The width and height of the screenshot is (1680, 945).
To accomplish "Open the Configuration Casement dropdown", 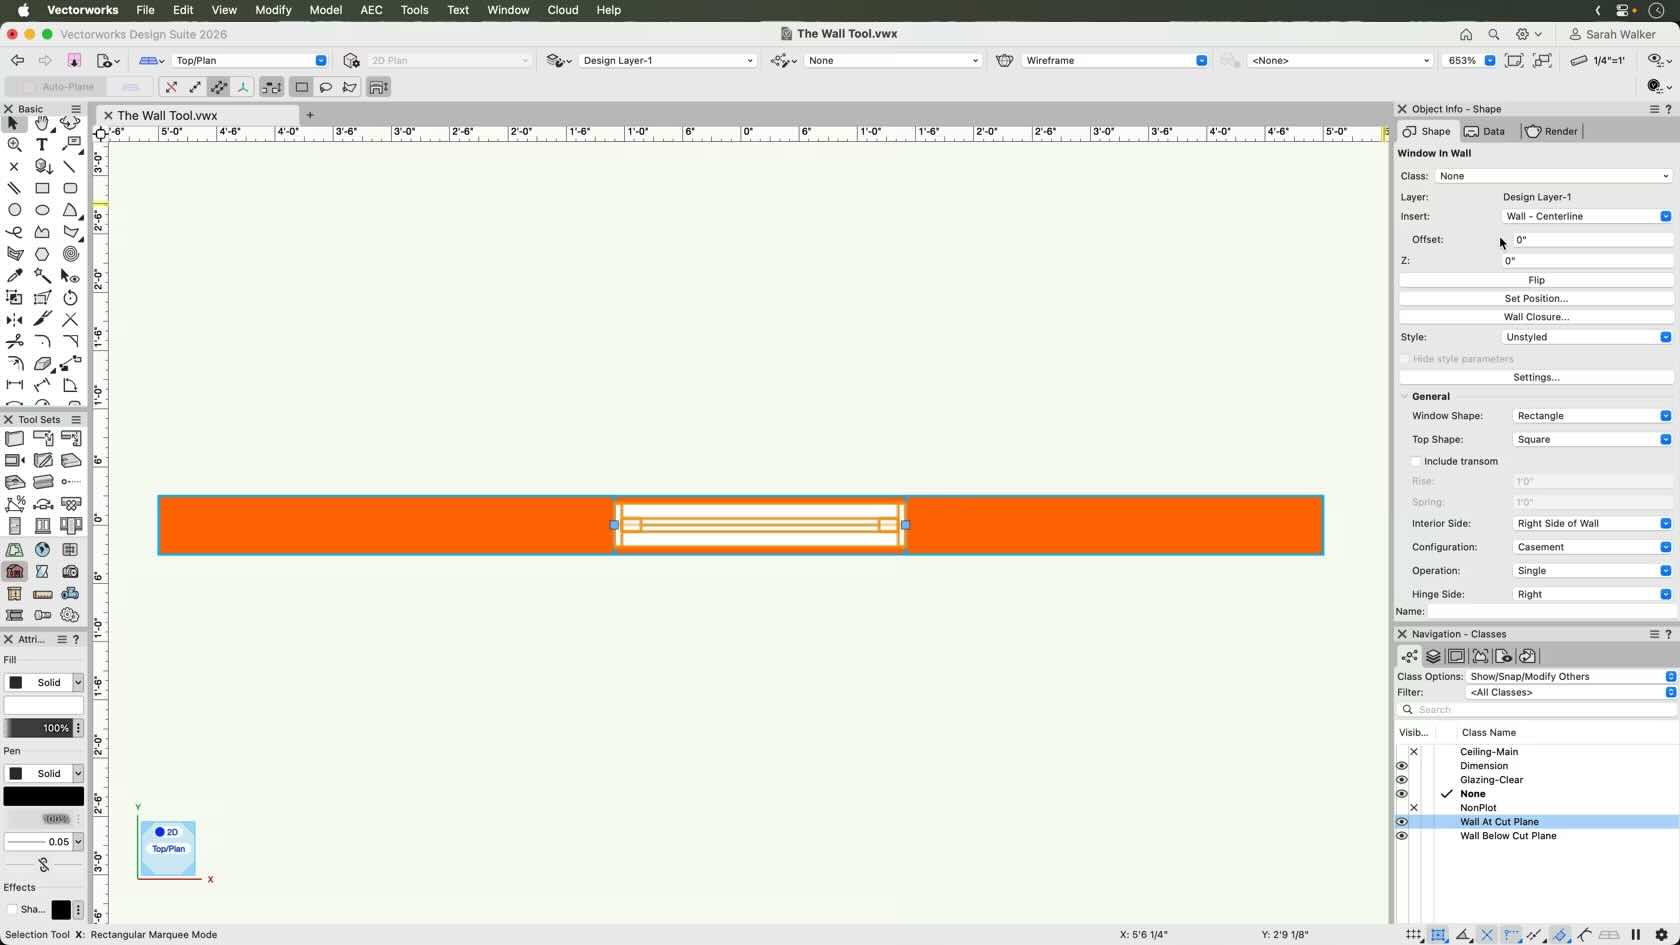I will click(x=1590, y=547).
